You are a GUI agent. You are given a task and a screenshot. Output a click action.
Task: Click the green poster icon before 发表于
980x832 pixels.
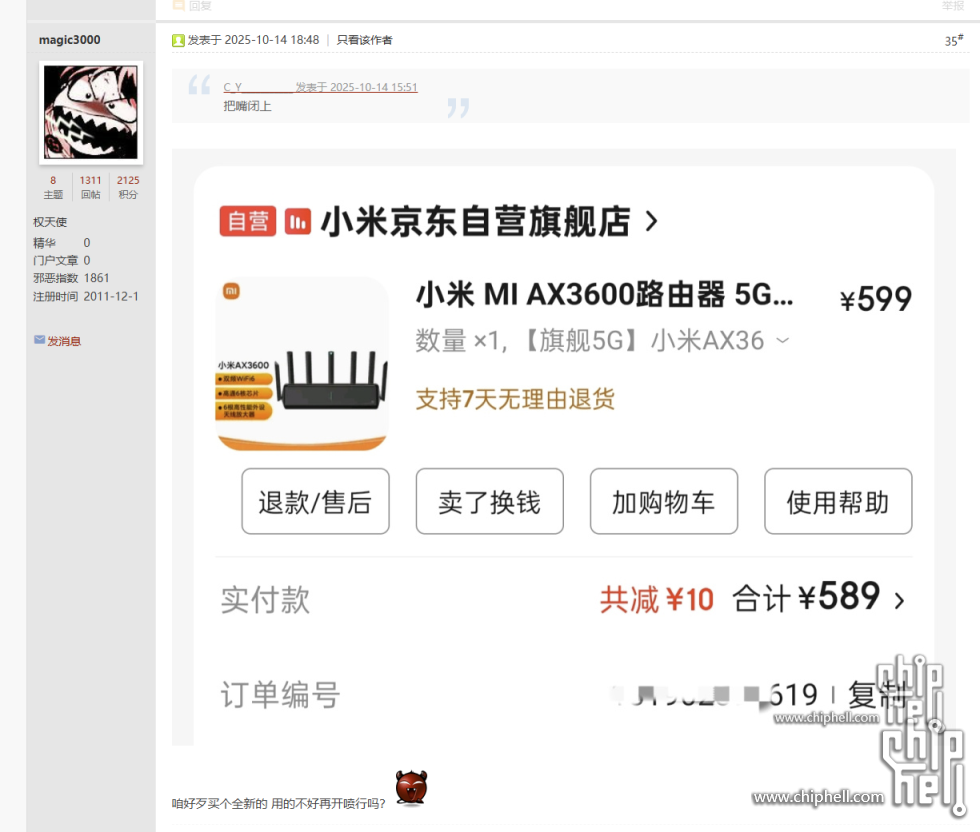point(178,40)
